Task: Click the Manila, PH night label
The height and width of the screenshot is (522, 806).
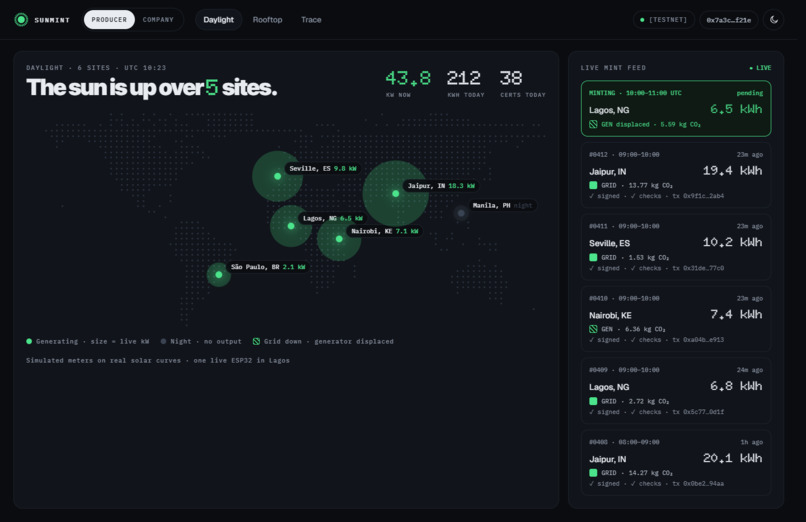Action: click(503, 206)
